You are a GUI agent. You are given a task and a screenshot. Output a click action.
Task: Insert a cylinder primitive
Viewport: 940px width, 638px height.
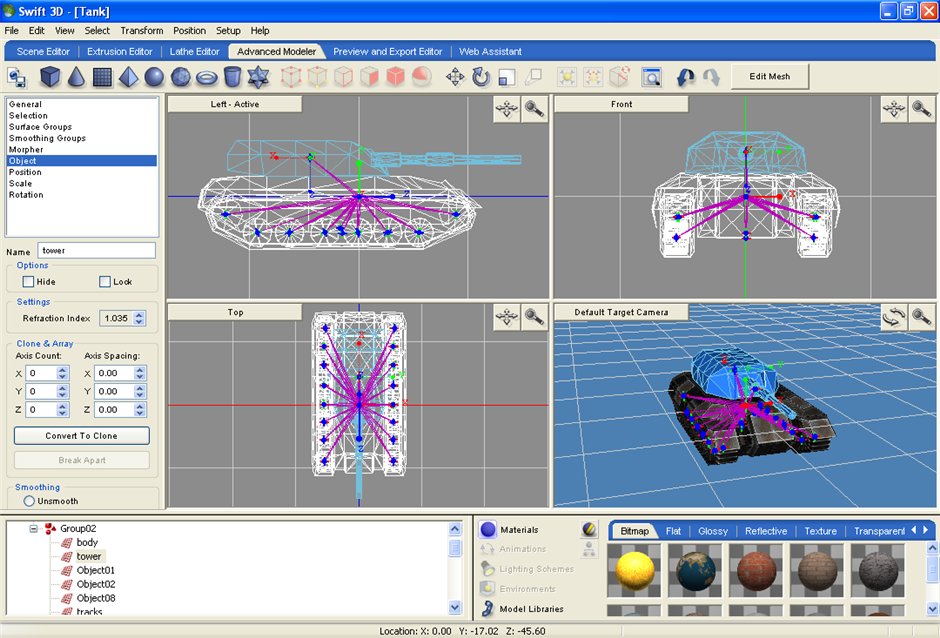[x=232, y=77]
